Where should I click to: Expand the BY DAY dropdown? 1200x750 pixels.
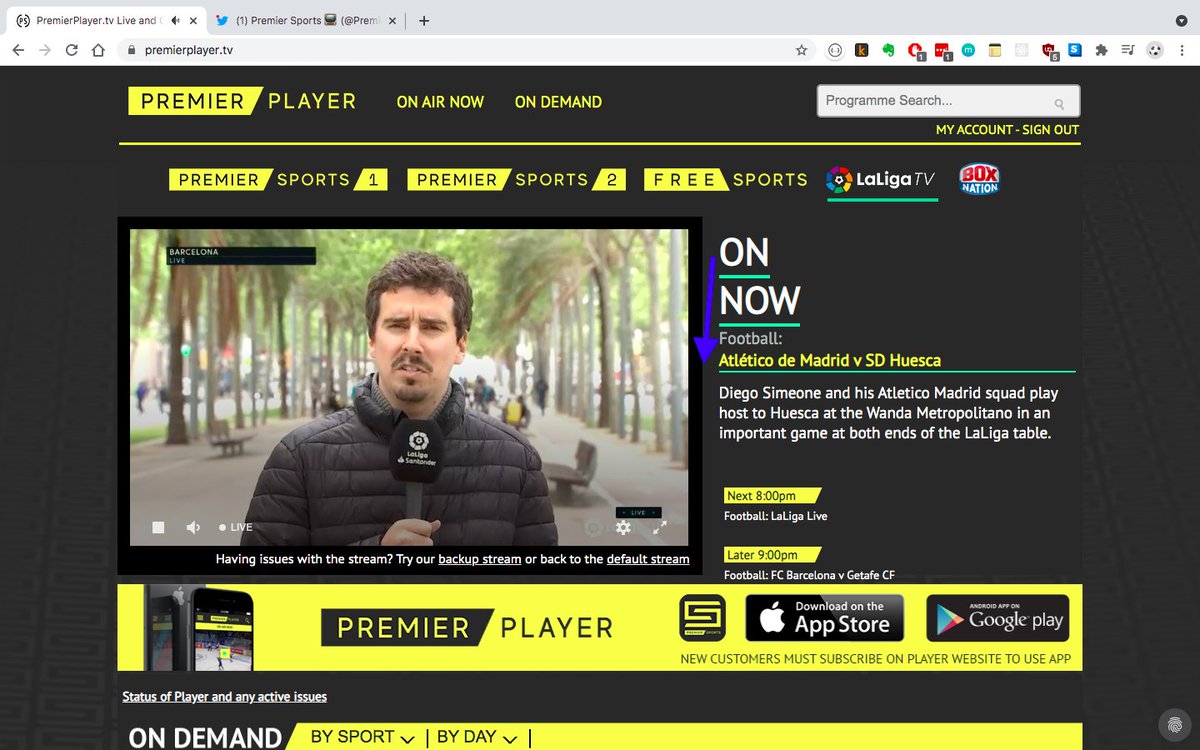[477, 737]
